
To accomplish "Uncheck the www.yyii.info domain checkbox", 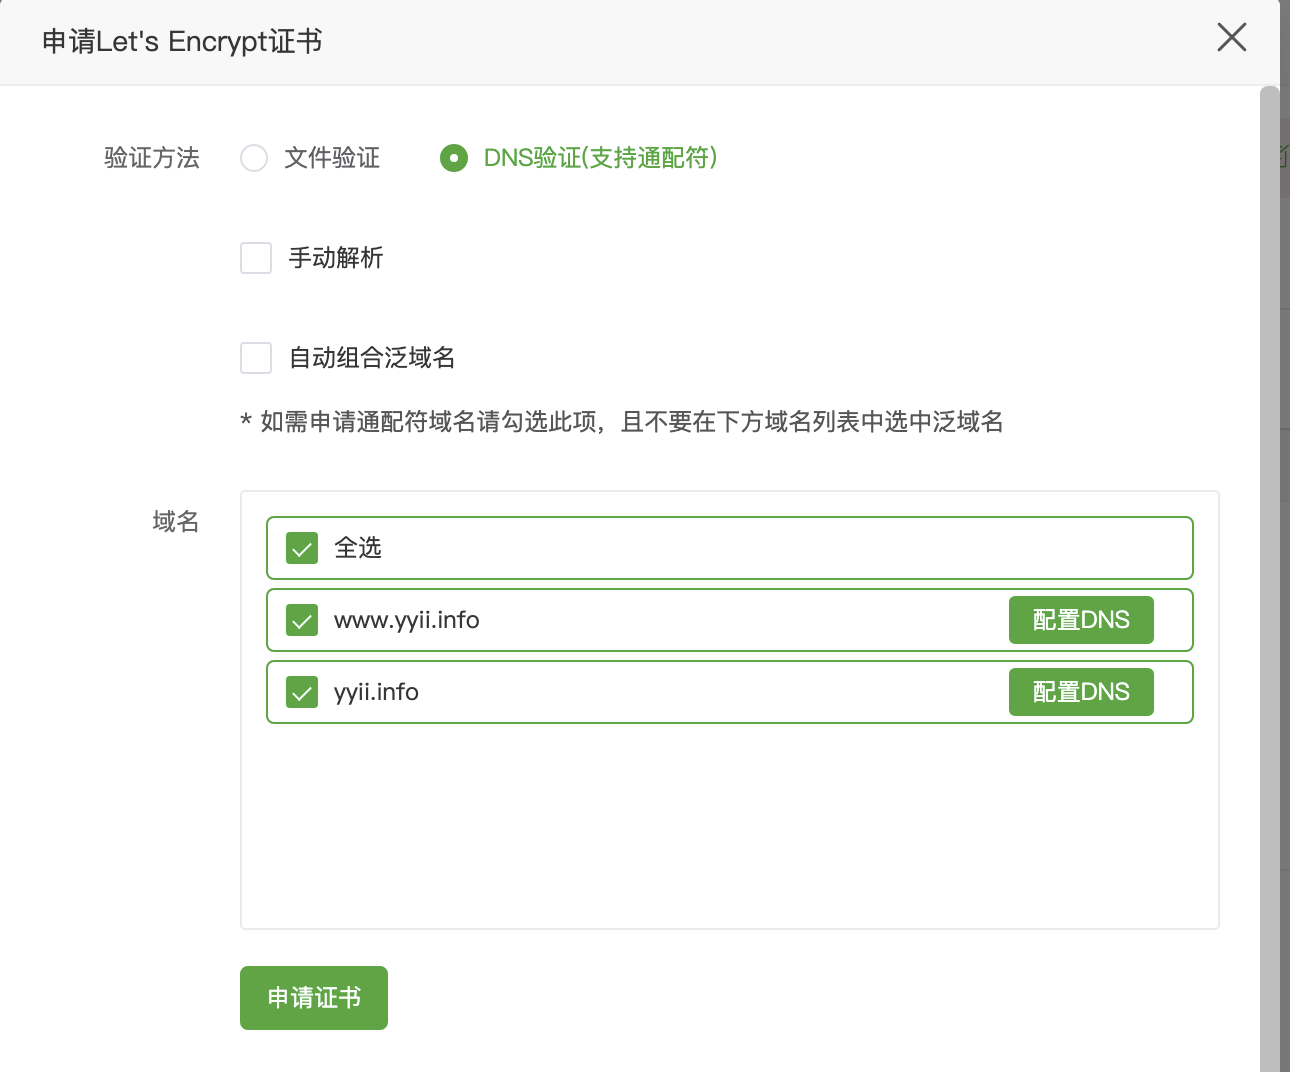I will (x=302, y=620).
